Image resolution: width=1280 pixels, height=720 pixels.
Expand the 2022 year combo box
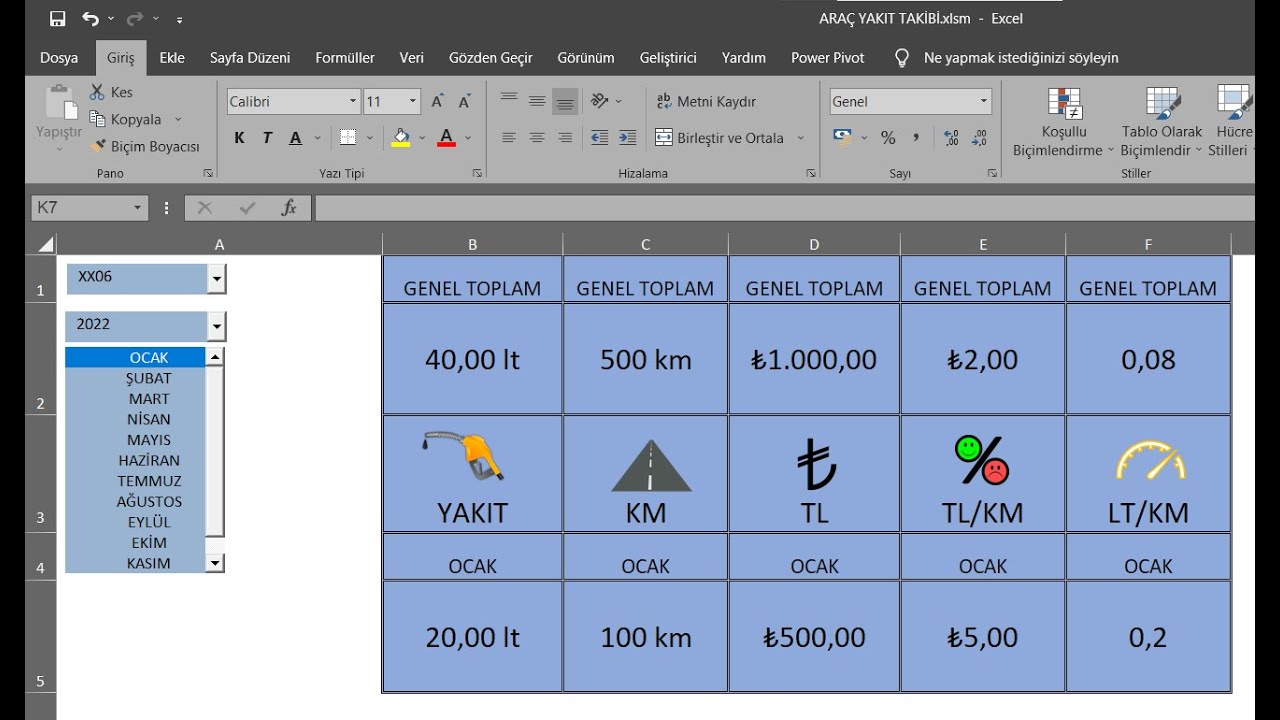(x=217, y=326)
